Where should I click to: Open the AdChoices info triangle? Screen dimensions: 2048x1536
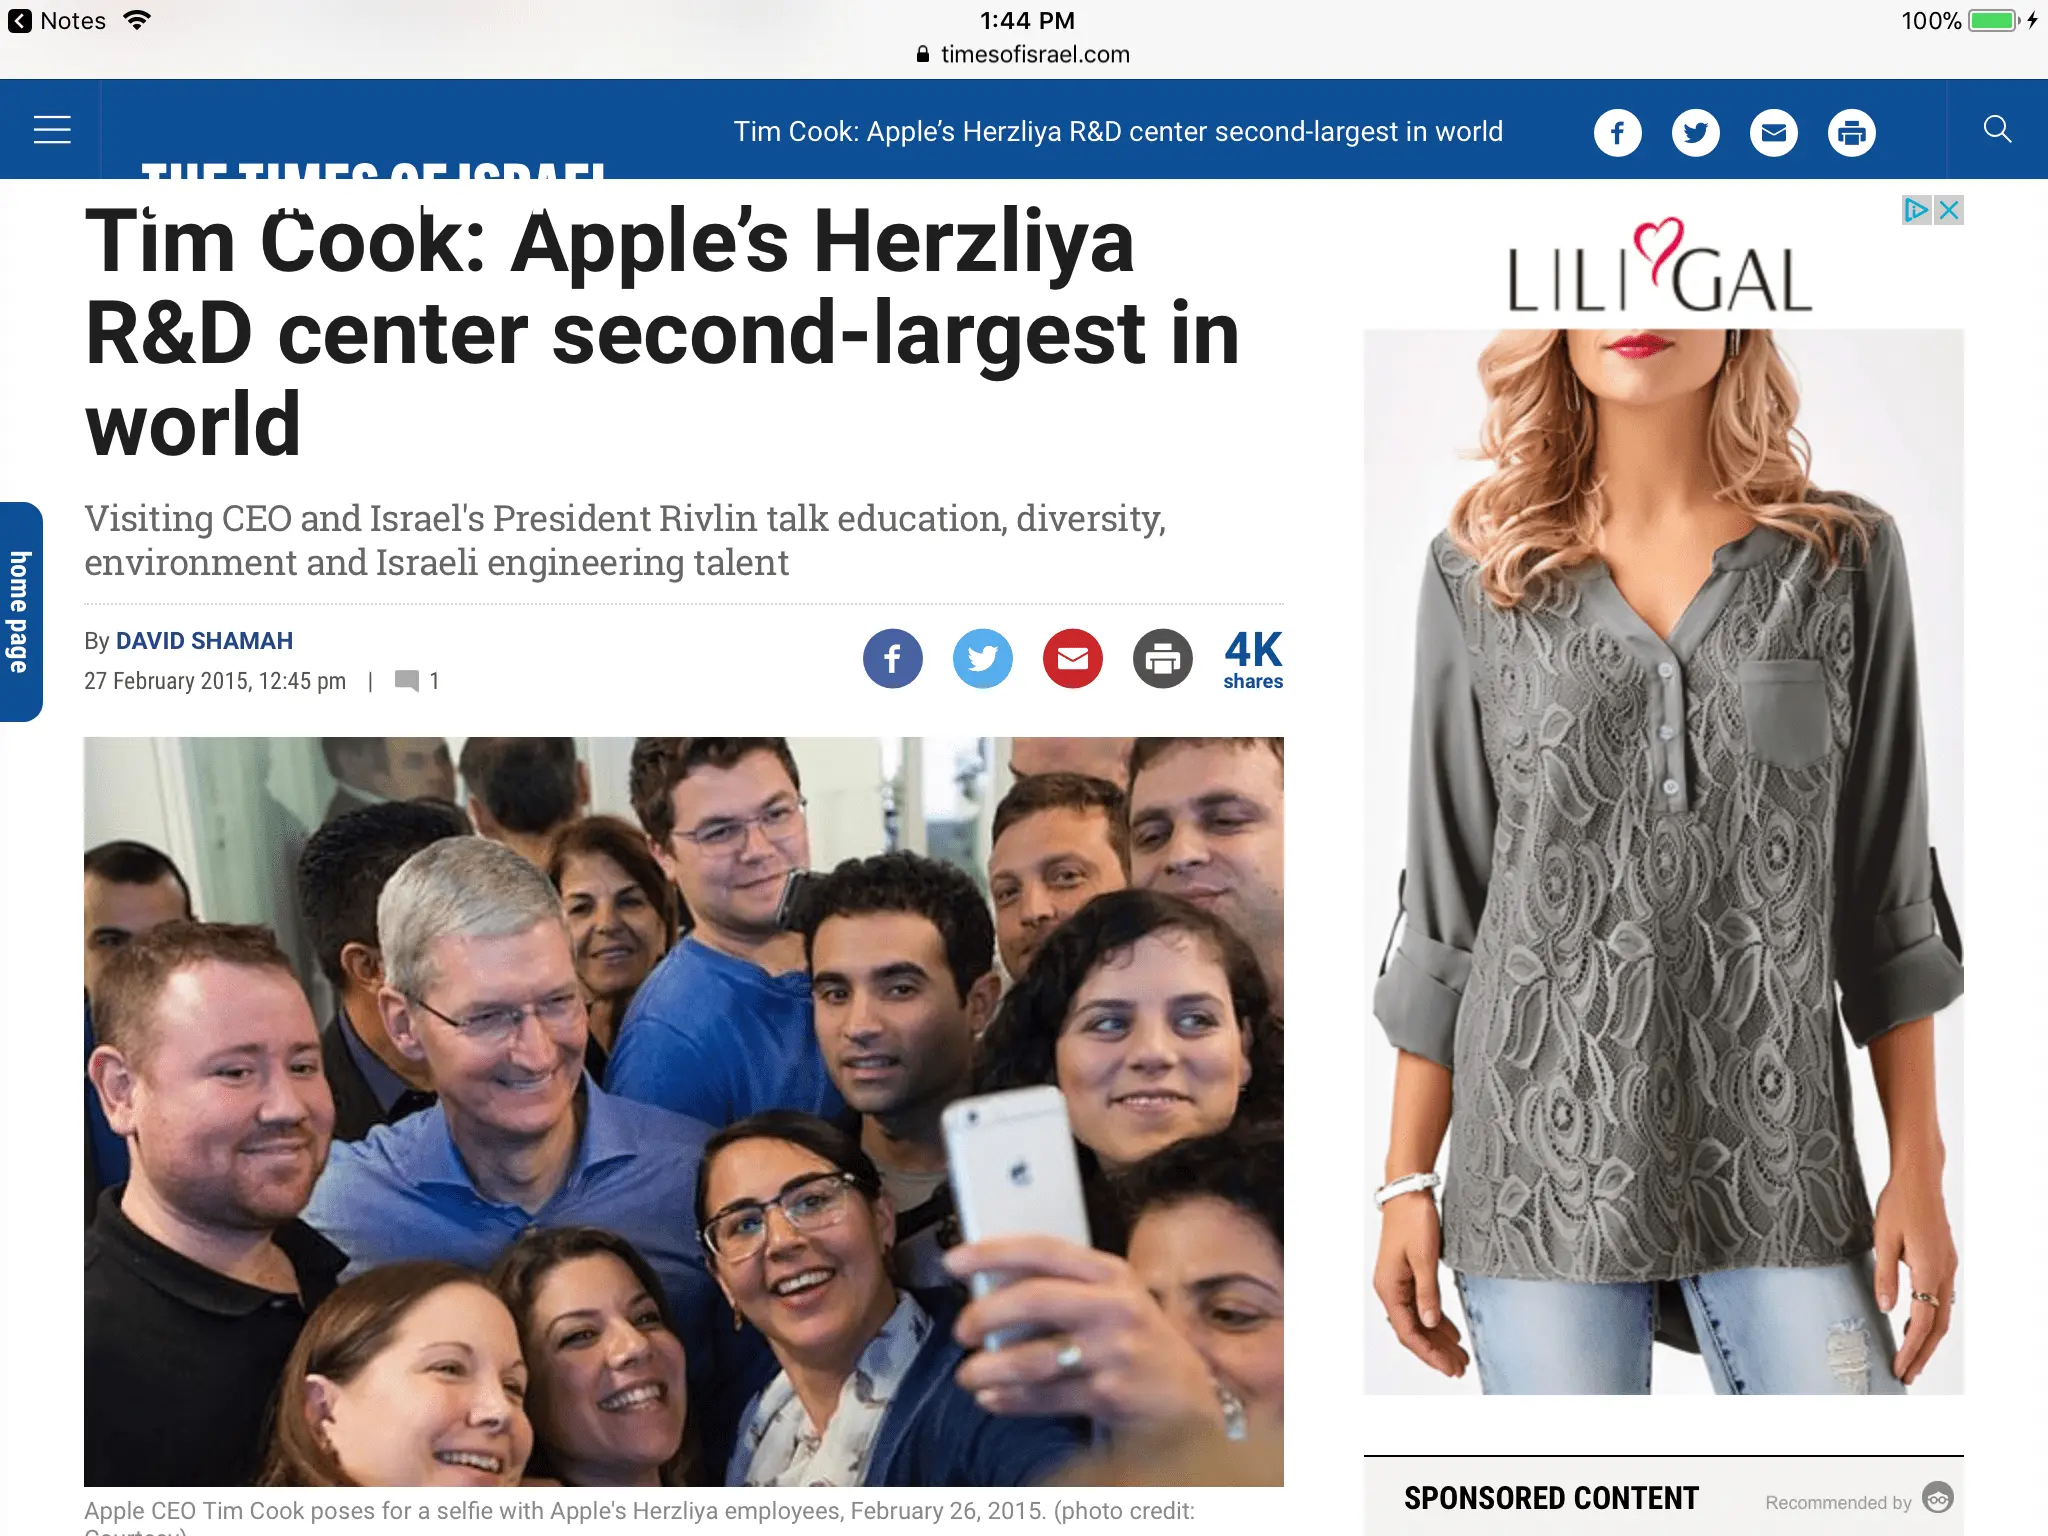point(1916,210)
